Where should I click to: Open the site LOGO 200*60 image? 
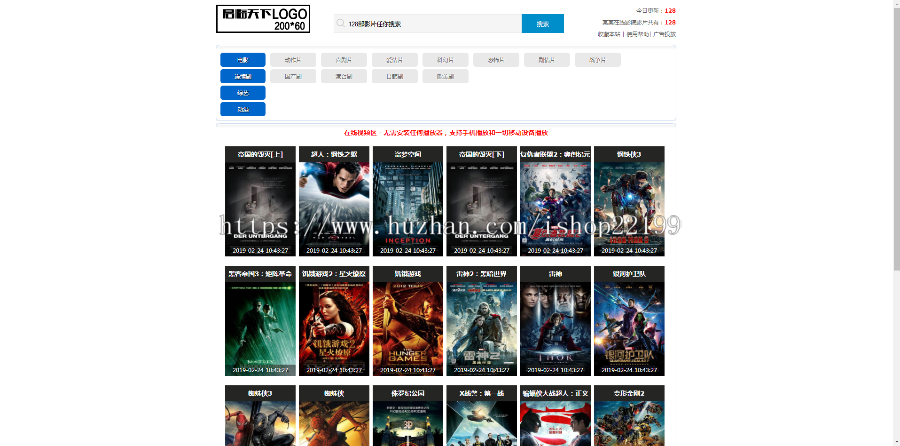(263, 19)
